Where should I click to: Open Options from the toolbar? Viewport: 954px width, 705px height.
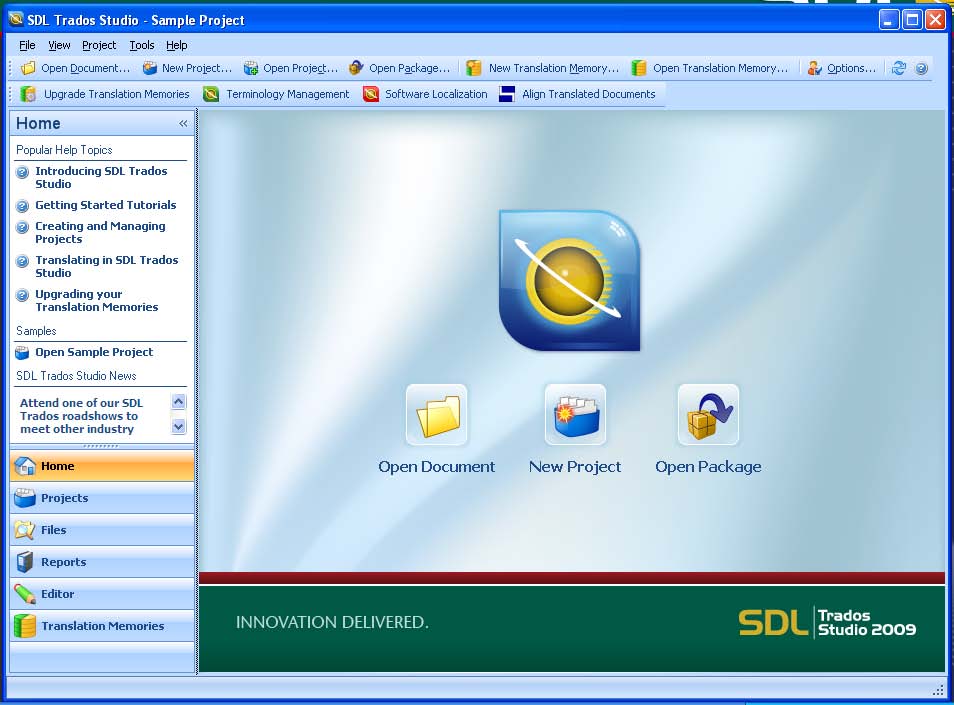[x=842, y=68]
